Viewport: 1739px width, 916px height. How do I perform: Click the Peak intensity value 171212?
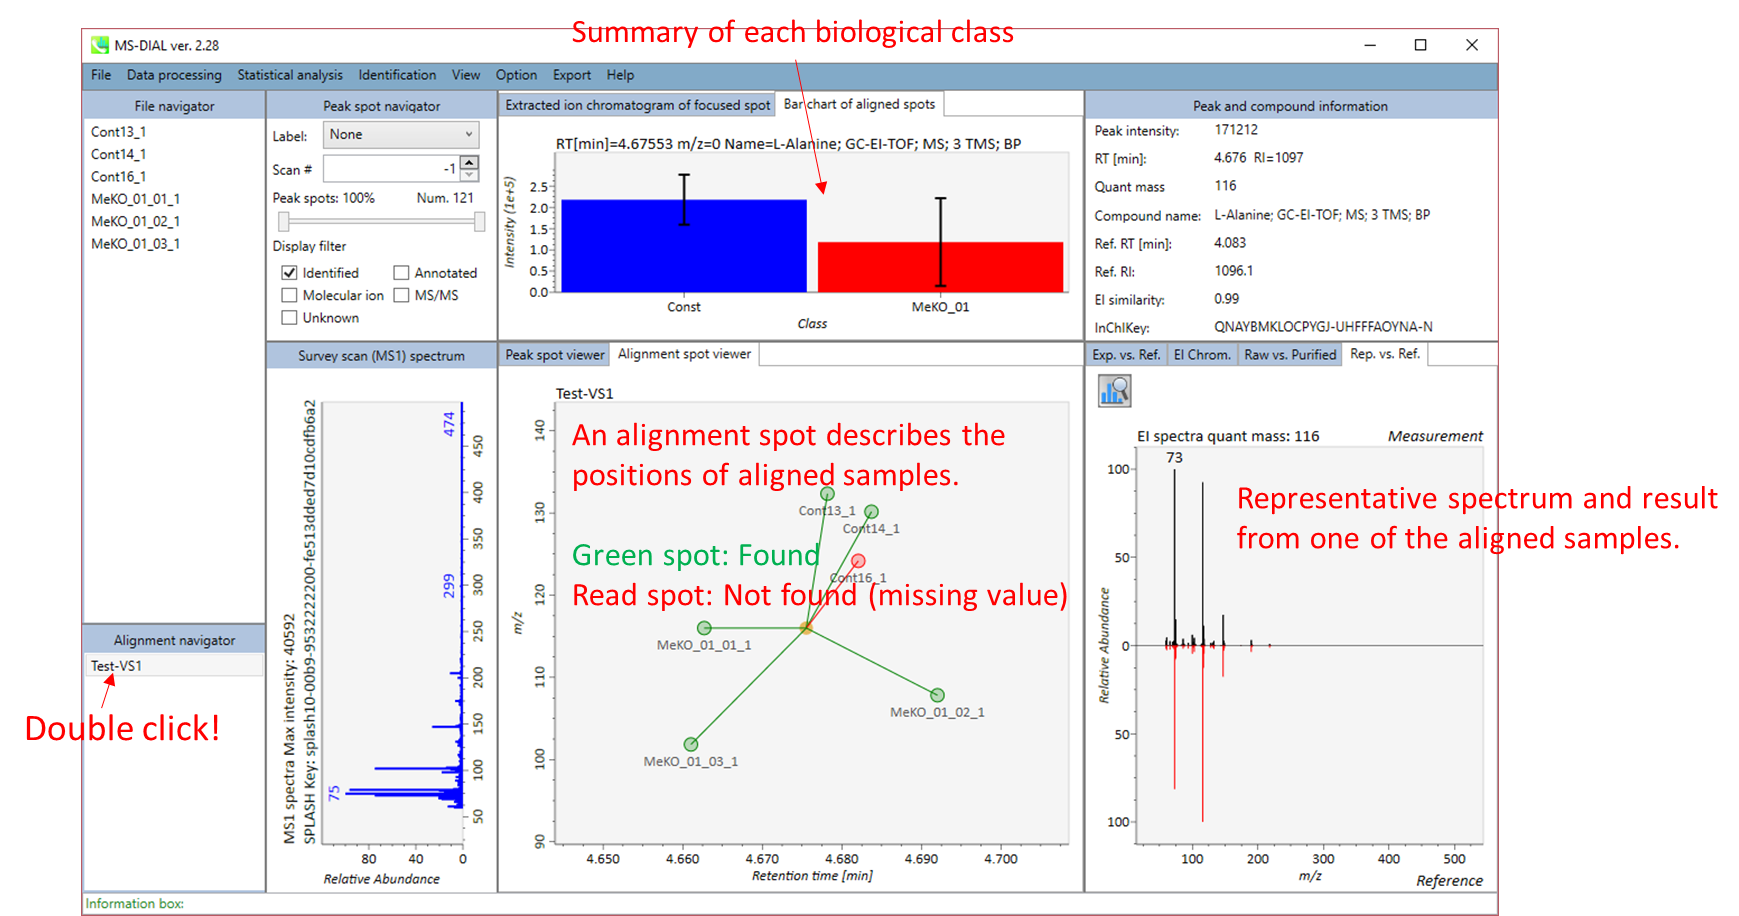click(1236, 130)
